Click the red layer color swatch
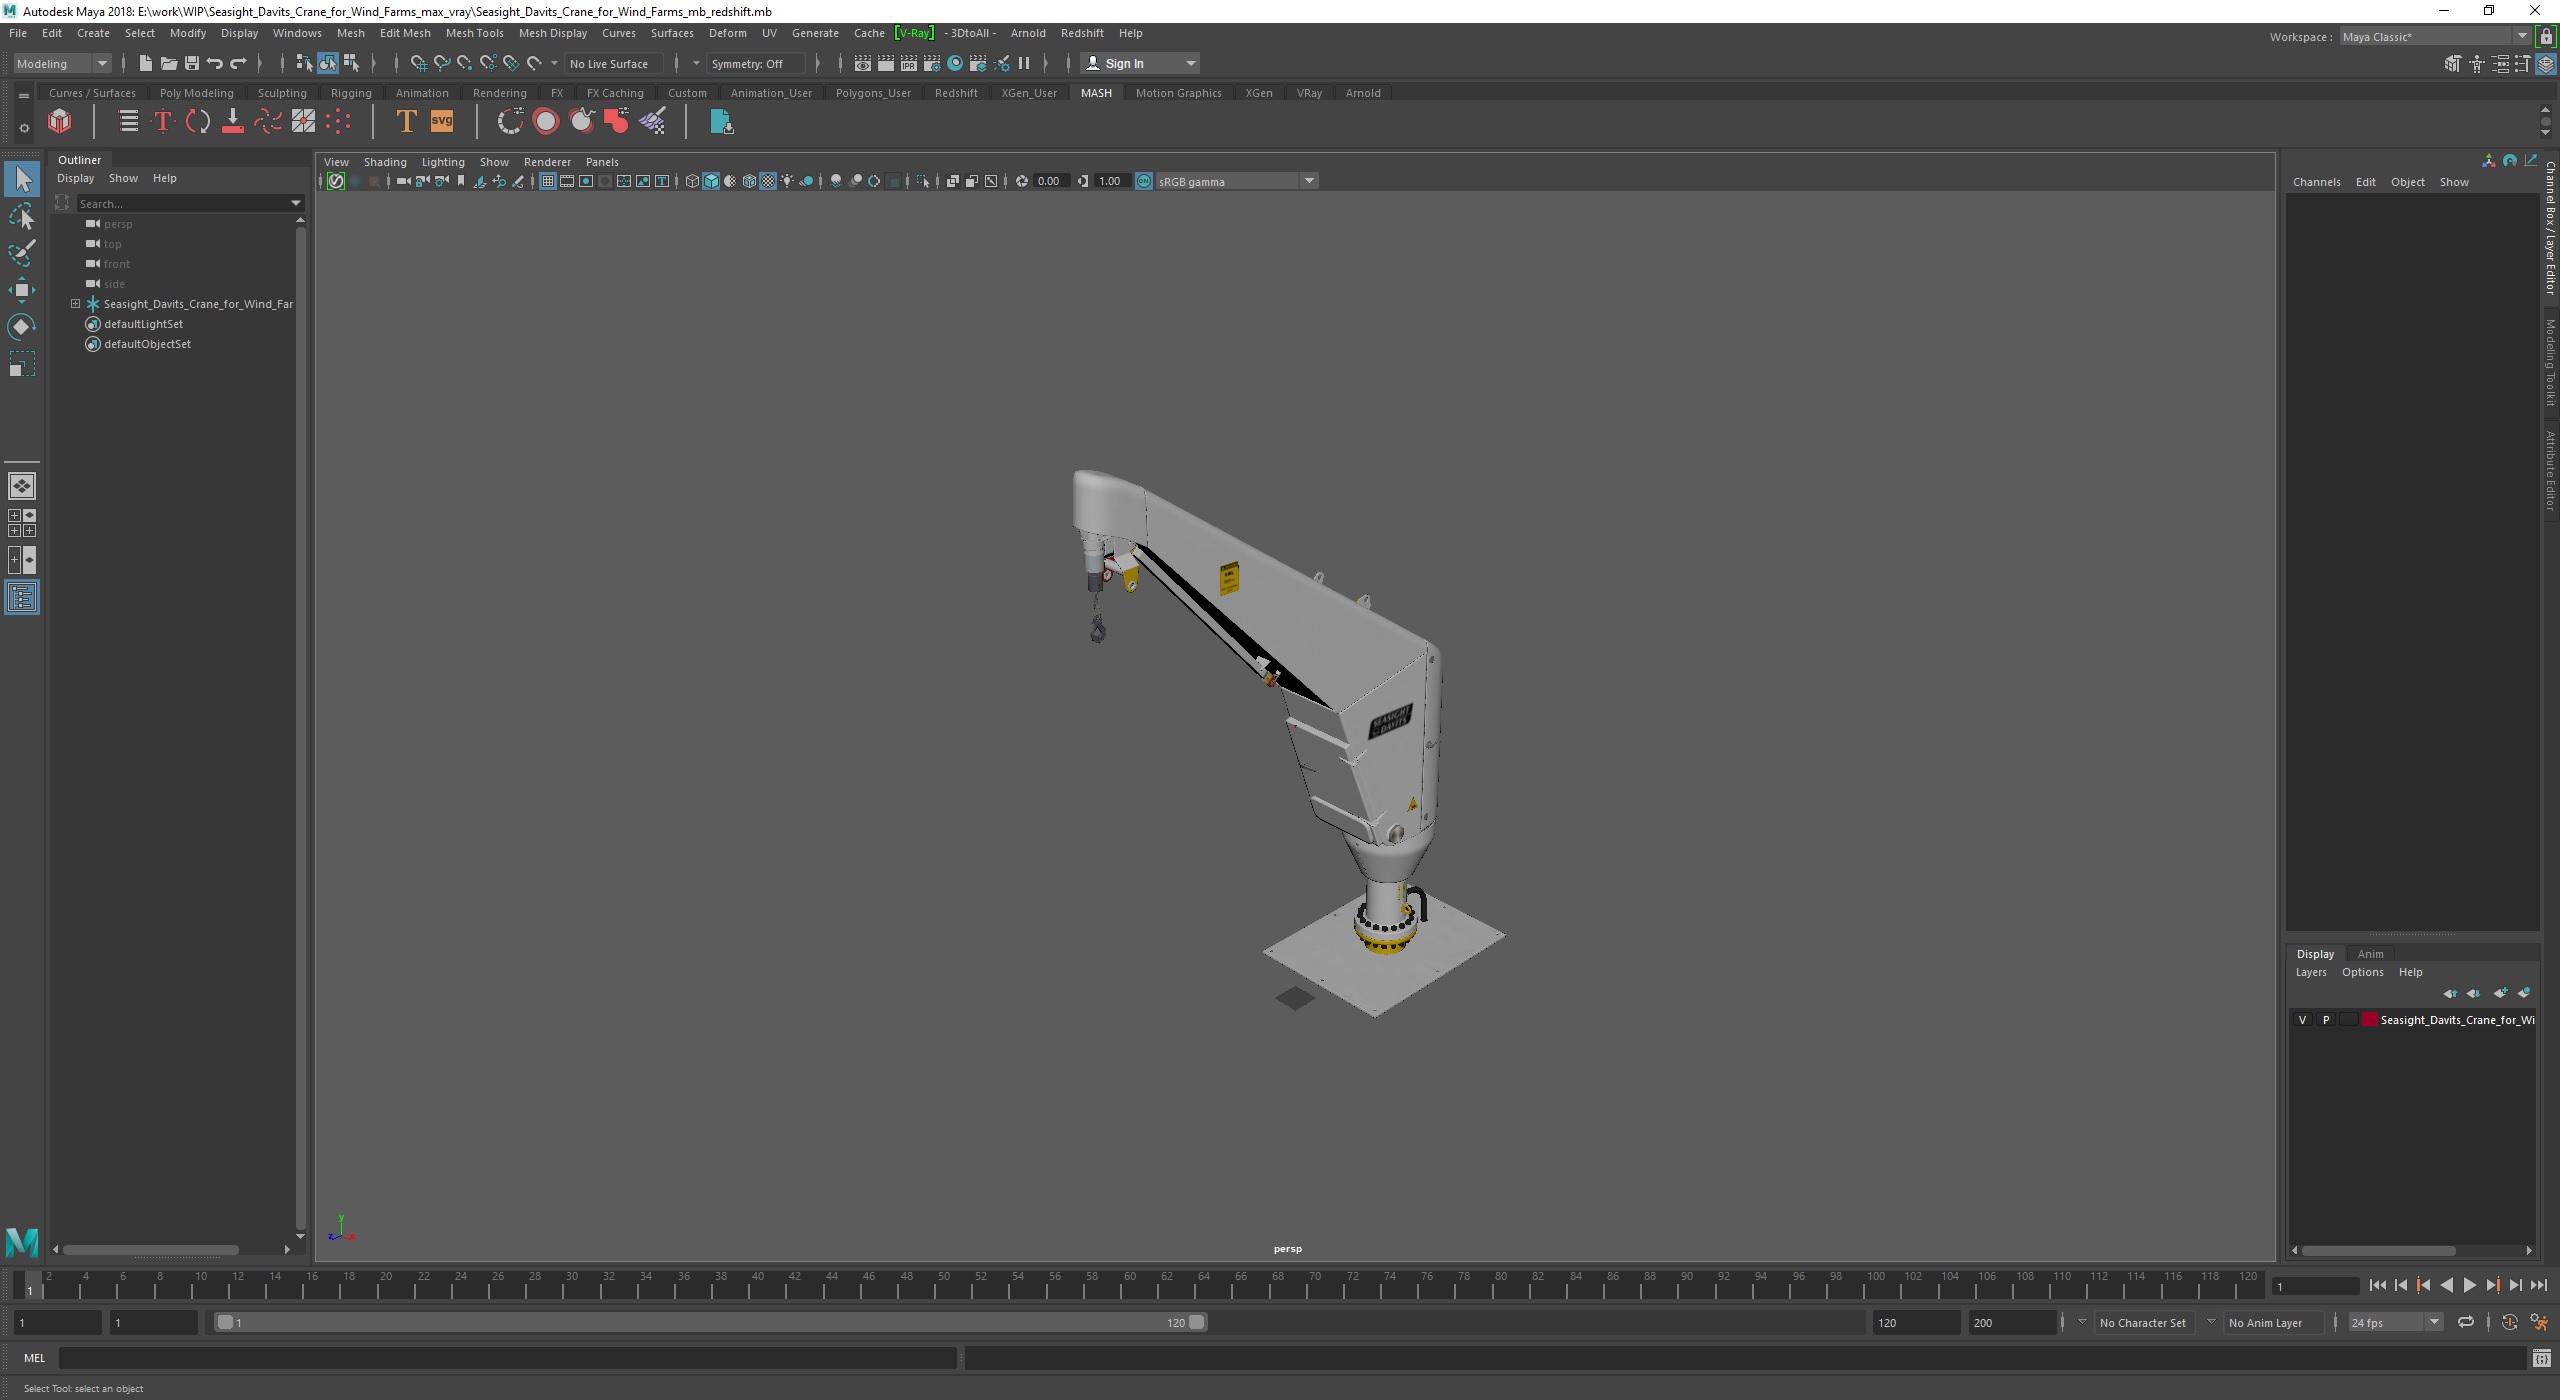 click(2369, 1020)
